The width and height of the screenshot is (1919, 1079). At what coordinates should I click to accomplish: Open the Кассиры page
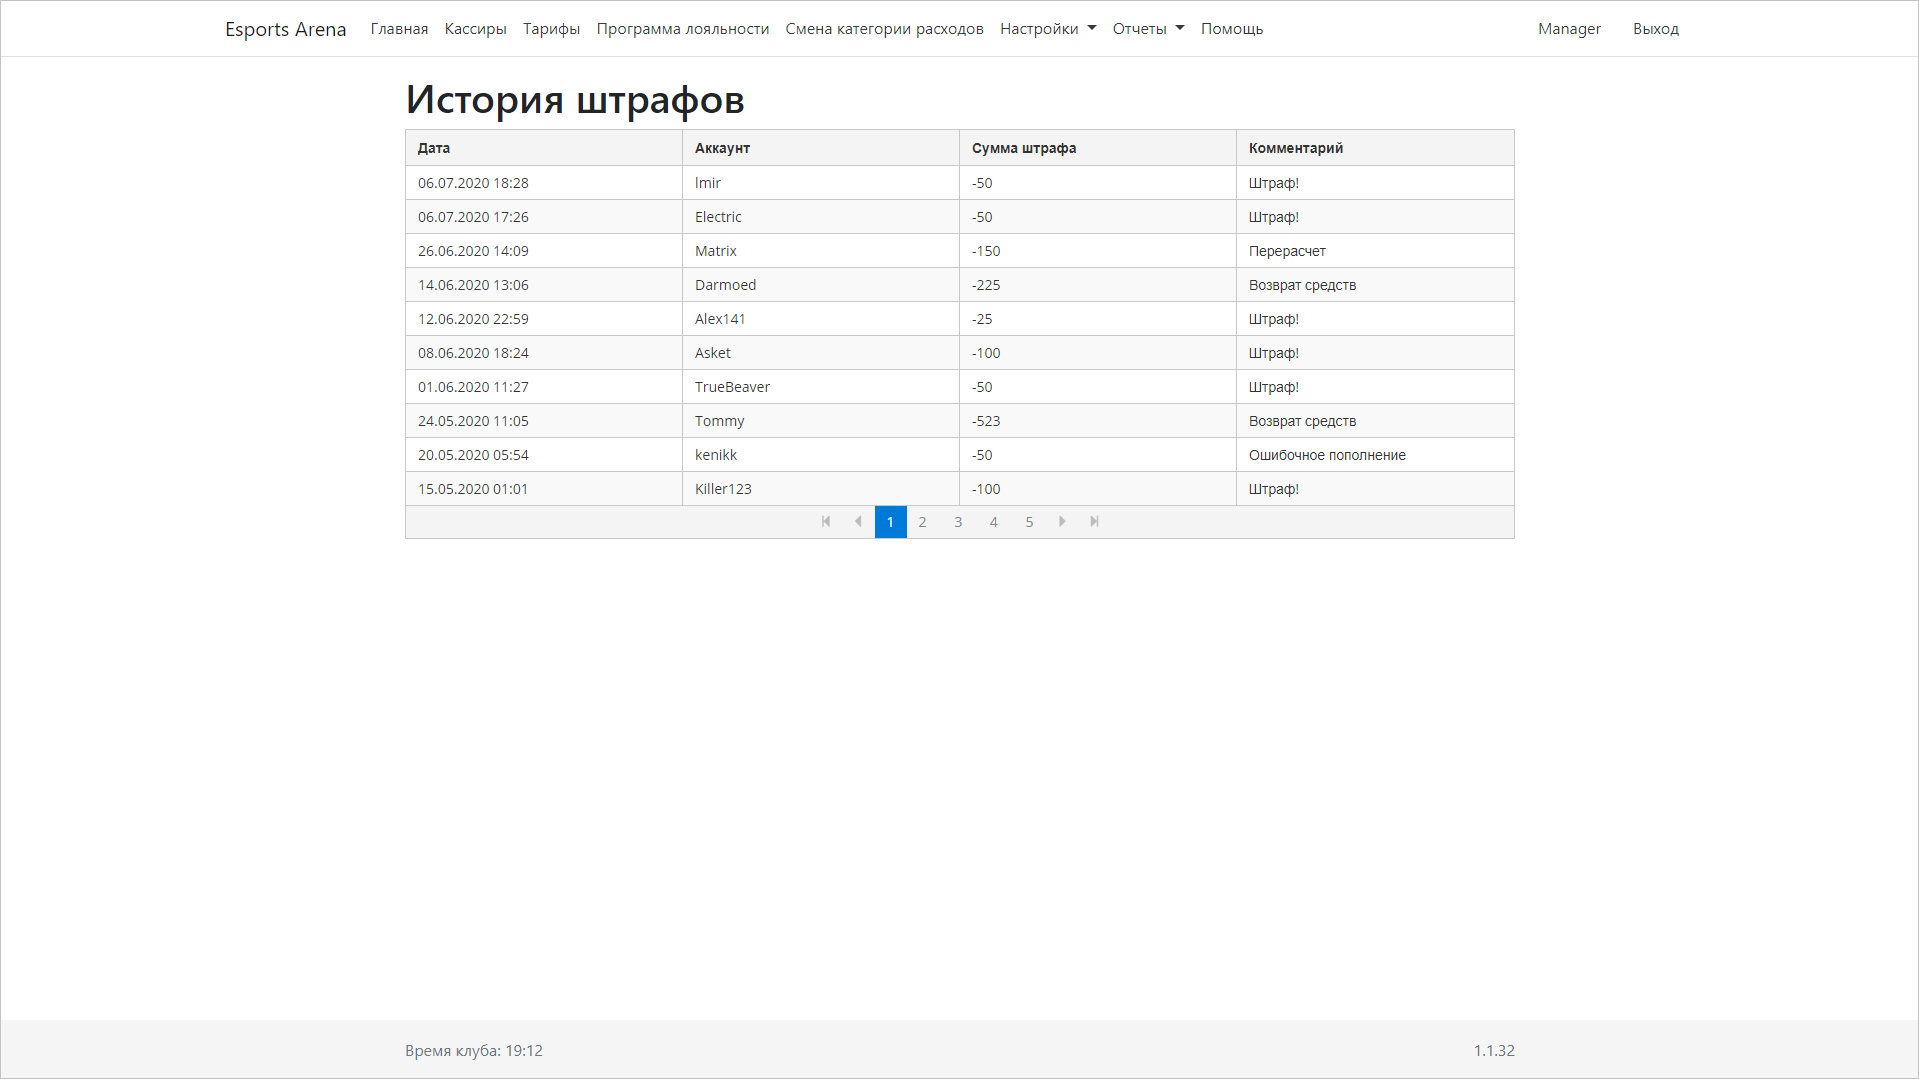tap(475, 29)
